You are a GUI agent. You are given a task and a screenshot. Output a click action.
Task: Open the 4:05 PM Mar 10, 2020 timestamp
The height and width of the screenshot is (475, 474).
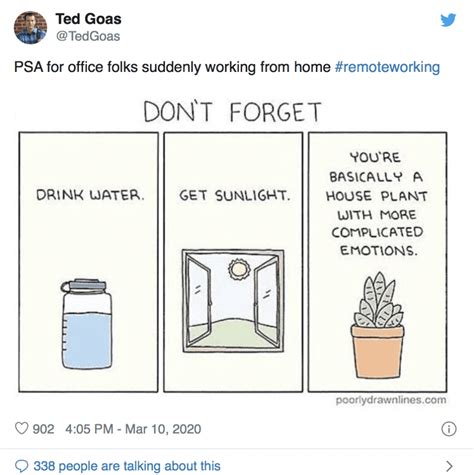(133, 429)
